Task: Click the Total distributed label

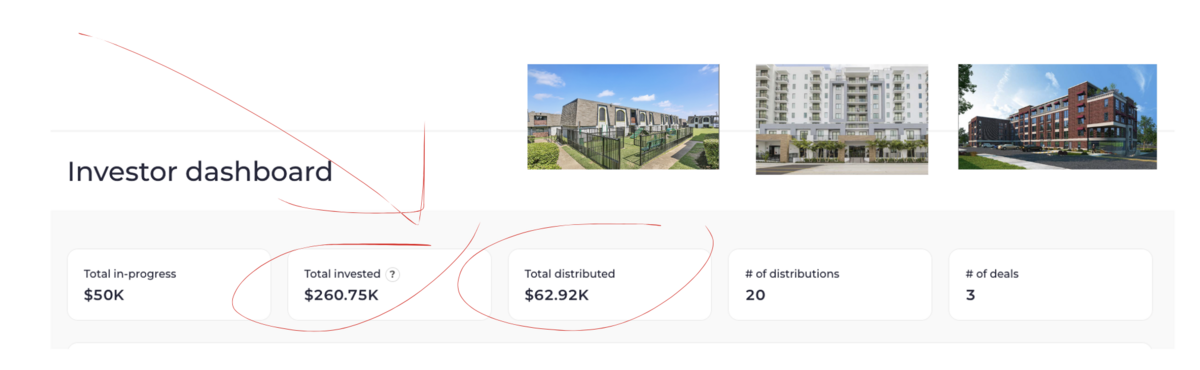Action: pyautogui.click(x=570, y=274)
